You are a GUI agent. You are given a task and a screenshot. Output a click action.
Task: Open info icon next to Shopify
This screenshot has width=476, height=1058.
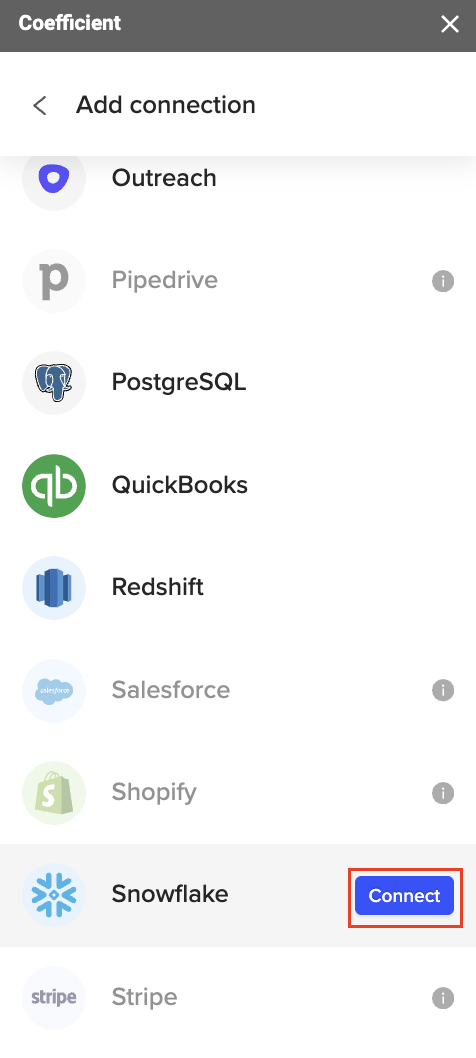click(443, 793)
